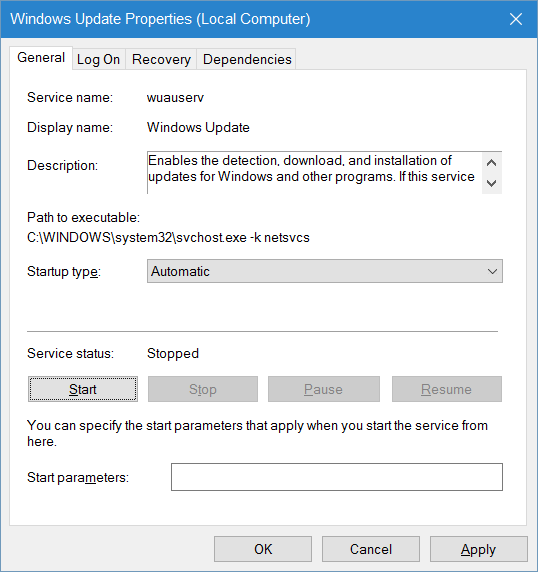
Task: Click the Start parameters label
Action: point(78,478)
